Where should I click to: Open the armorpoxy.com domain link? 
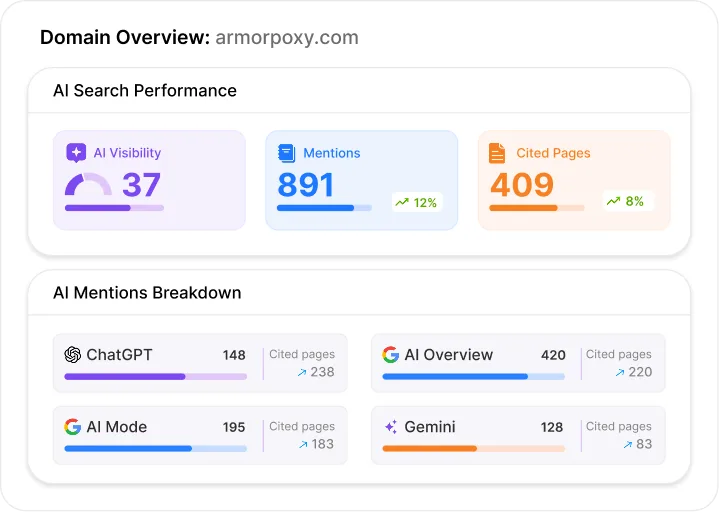pos(287,38)
